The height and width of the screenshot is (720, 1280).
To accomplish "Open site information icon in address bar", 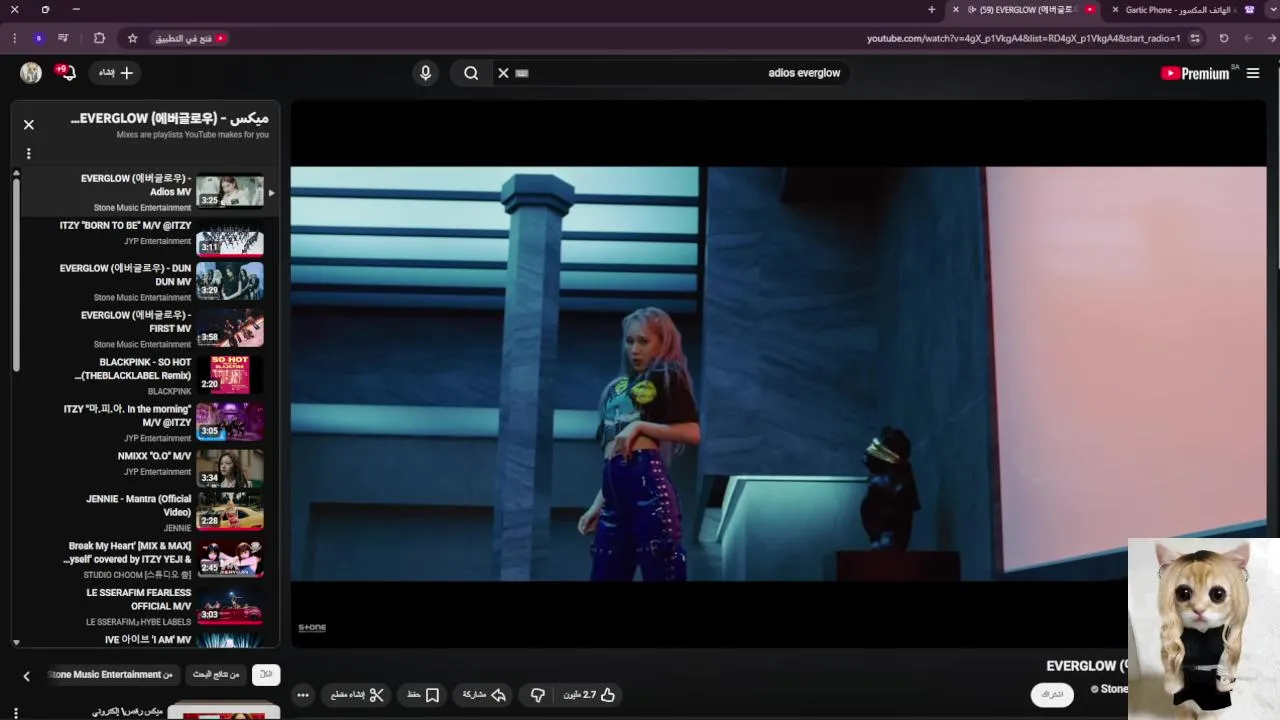I will tap(1195, 38).
